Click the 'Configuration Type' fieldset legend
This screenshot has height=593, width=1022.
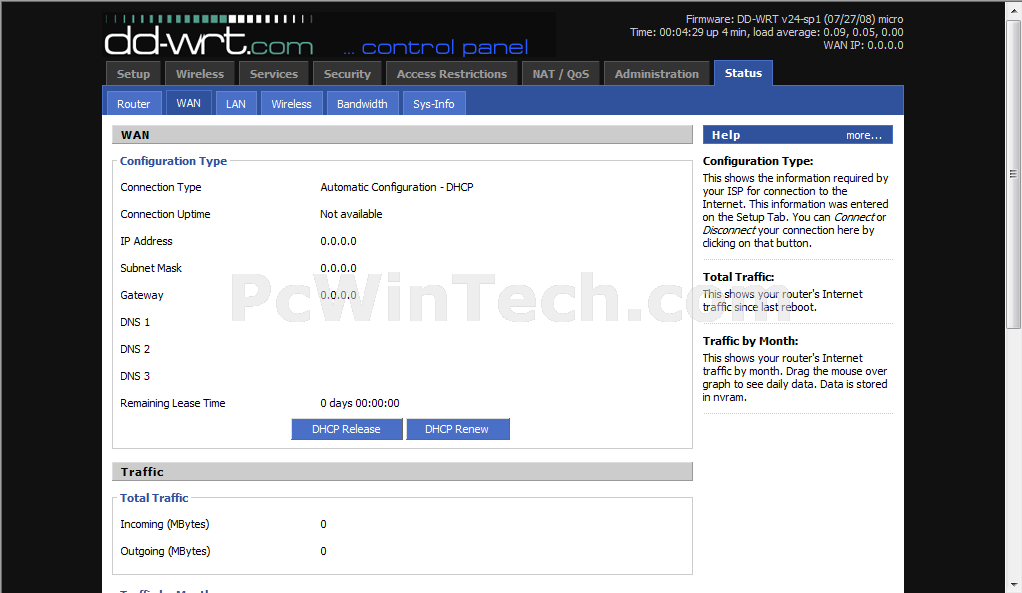tap(173, 161)
